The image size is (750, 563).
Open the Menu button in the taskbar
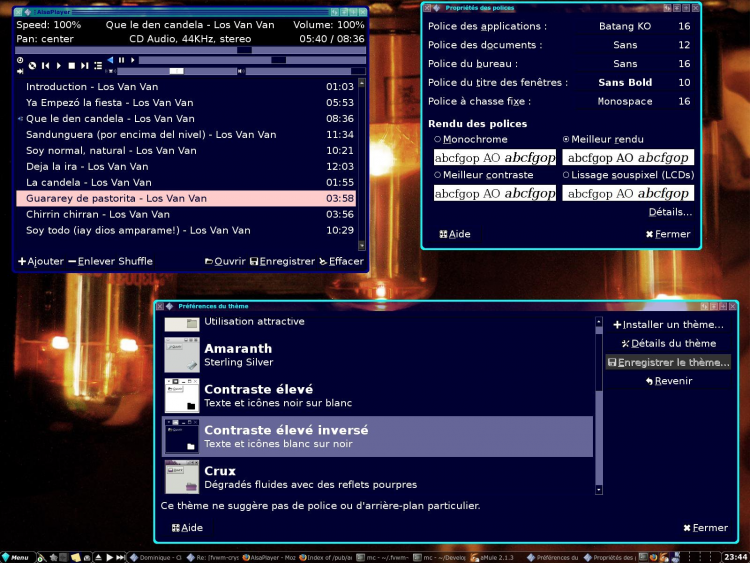click(16, 556)
